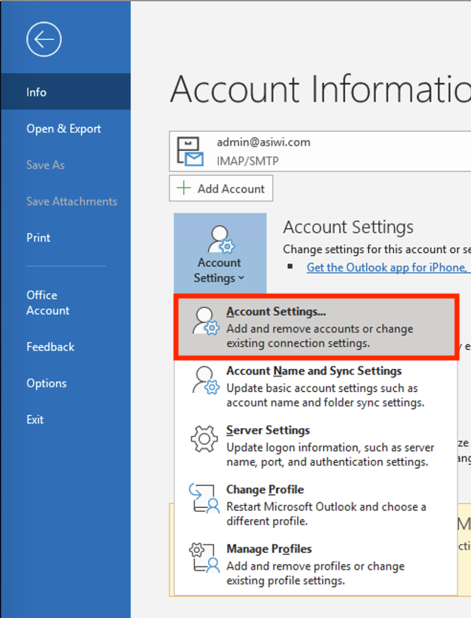Click the IMAP/SMTP account type text
The width and height of the screenshot is (471, 618).
248,161
